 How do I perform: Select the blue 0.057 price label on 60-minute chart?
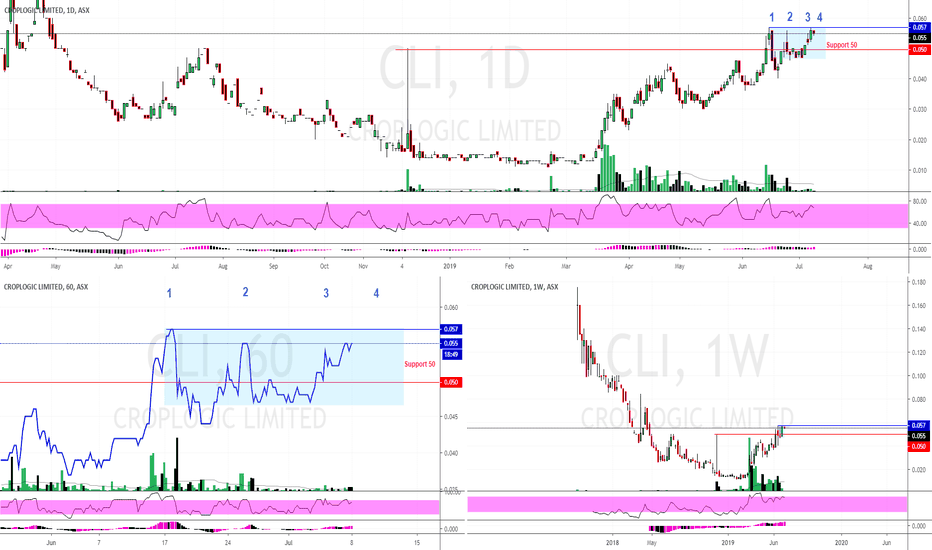pyautogui.click(x=451, y=329)
